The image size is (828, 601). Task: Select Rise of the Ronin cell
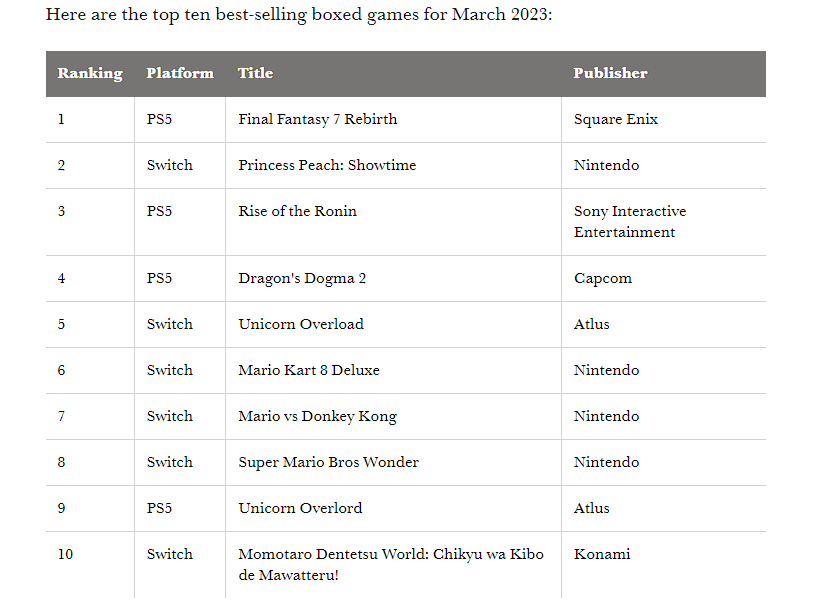click(297, 212)
